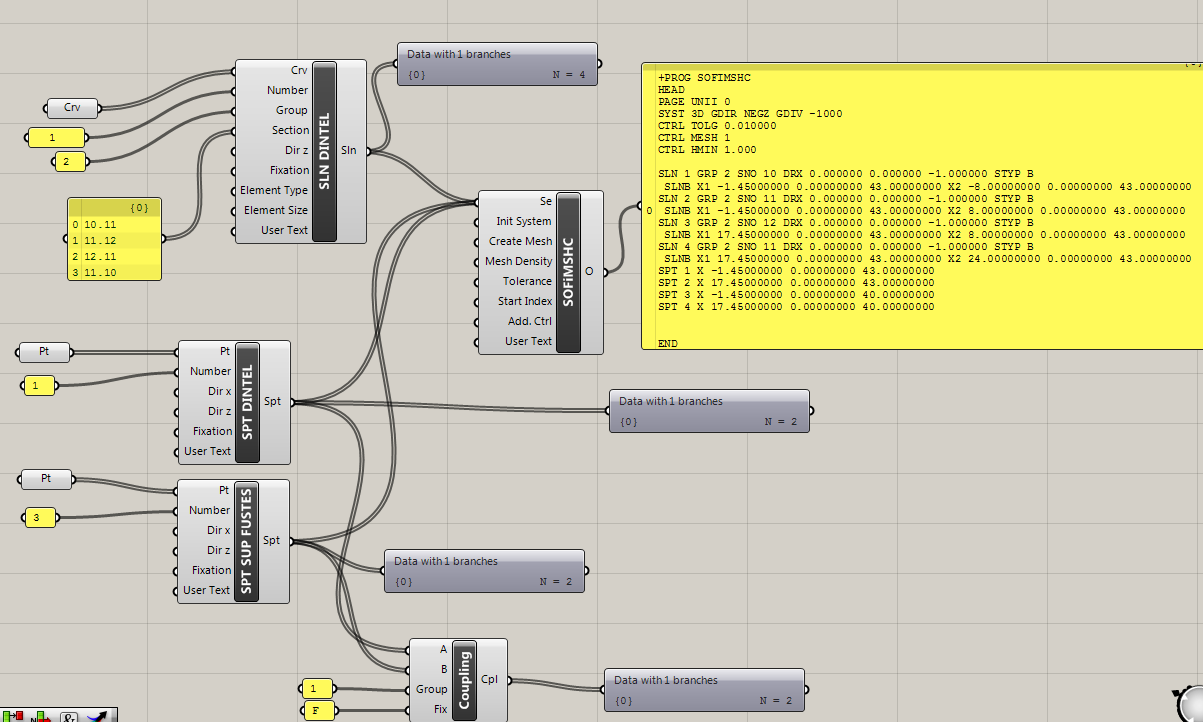Click the data flow icon in bottom-left toolbar

[14, 716]
